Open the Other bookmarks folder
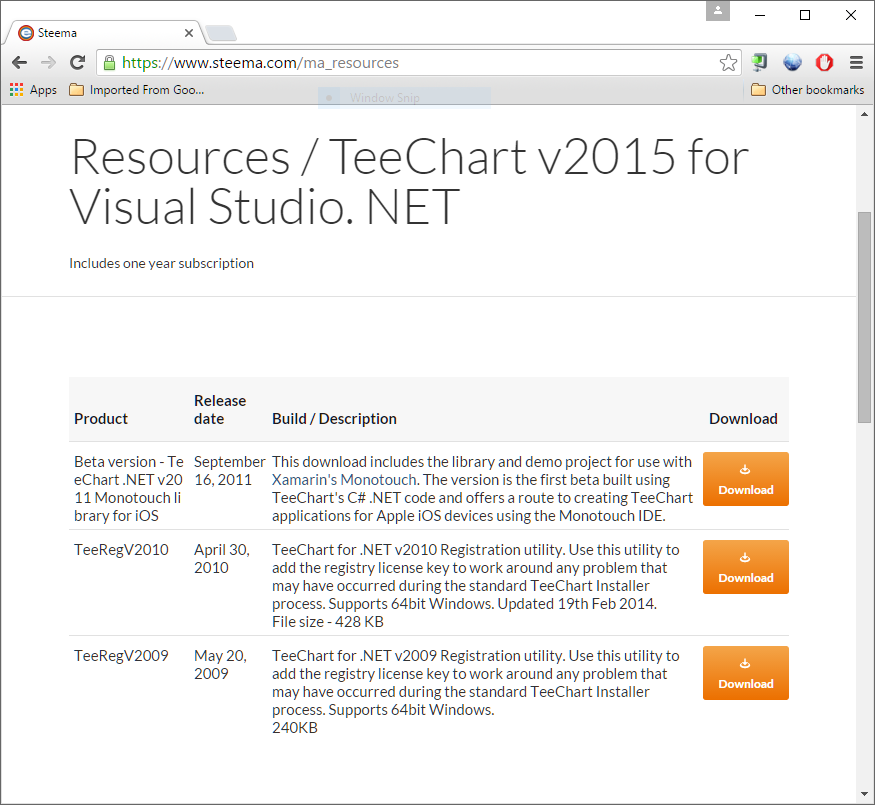The width and height of the screenshot is (875, 805). 807,90
